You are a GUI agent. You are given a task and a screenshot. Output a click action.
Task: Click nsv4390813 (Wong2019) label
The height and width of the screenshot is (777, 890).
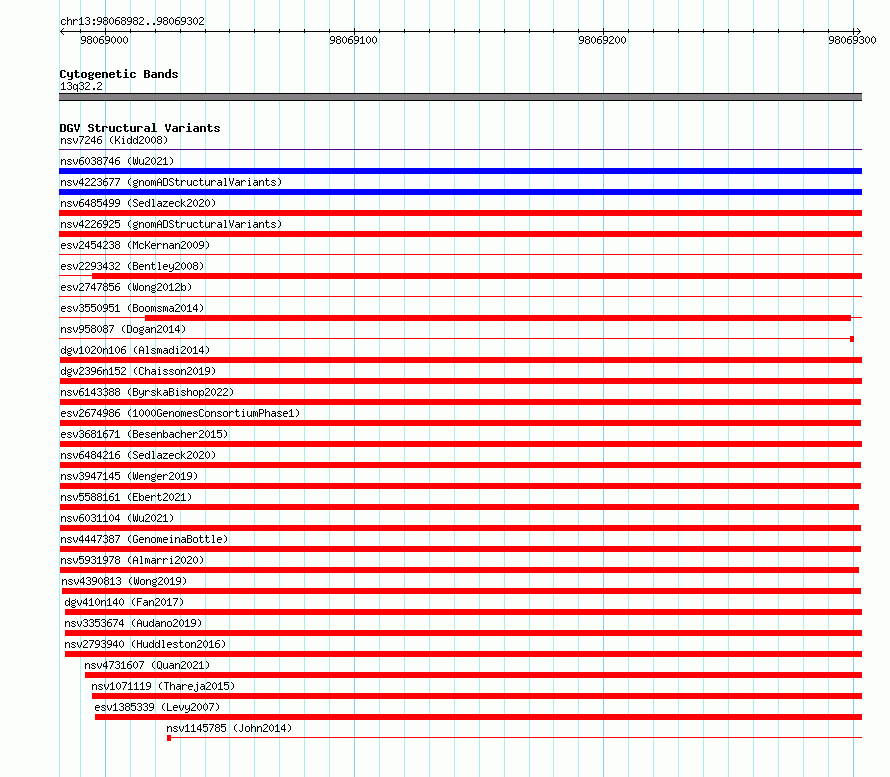(124, 581)
